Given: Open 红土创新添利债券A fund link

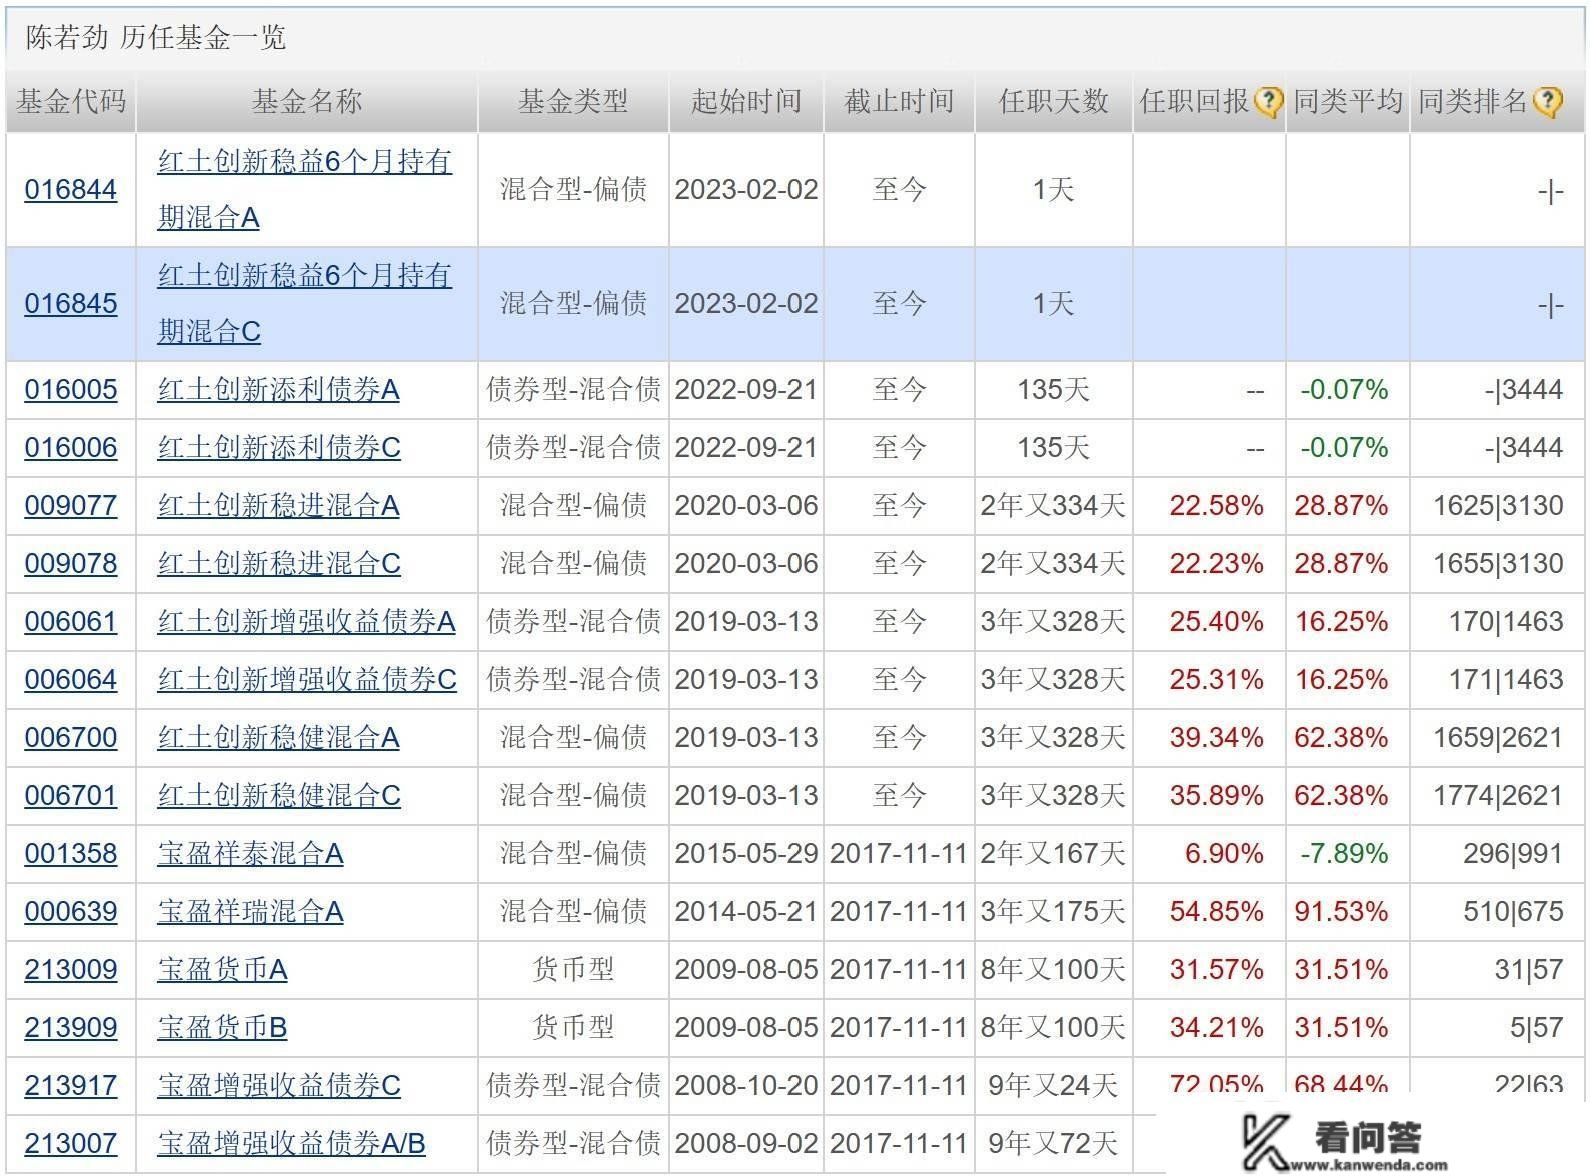Looking at the screenshot, I should coord(278,390).
